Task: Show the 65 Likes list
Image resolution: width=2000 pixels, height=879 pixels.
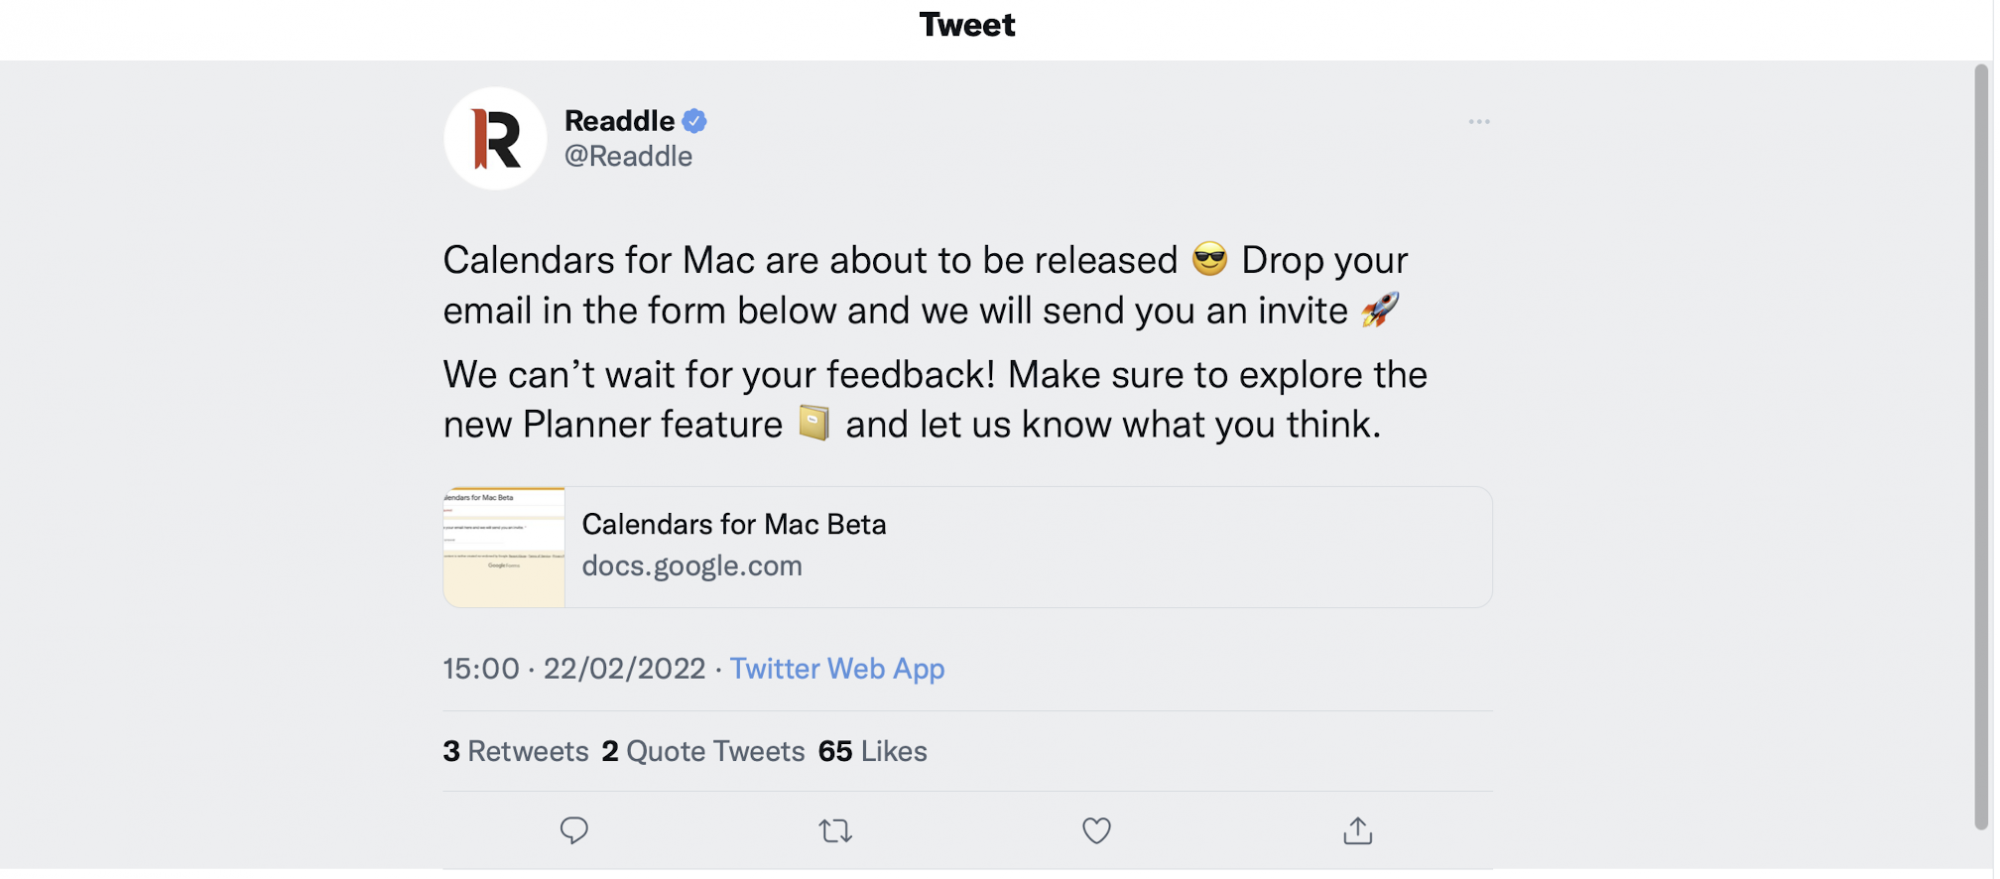Action: point(872,751)
